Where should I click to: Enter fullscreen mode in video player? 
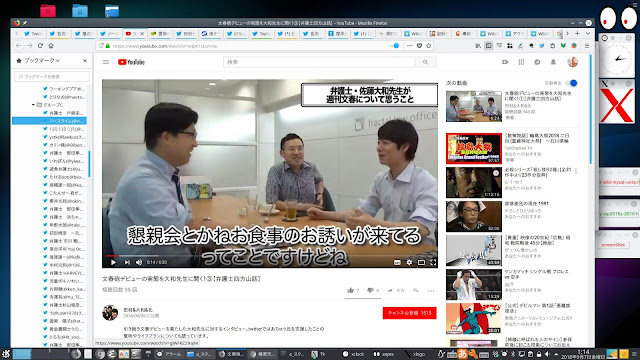click(x=433, y=262)
